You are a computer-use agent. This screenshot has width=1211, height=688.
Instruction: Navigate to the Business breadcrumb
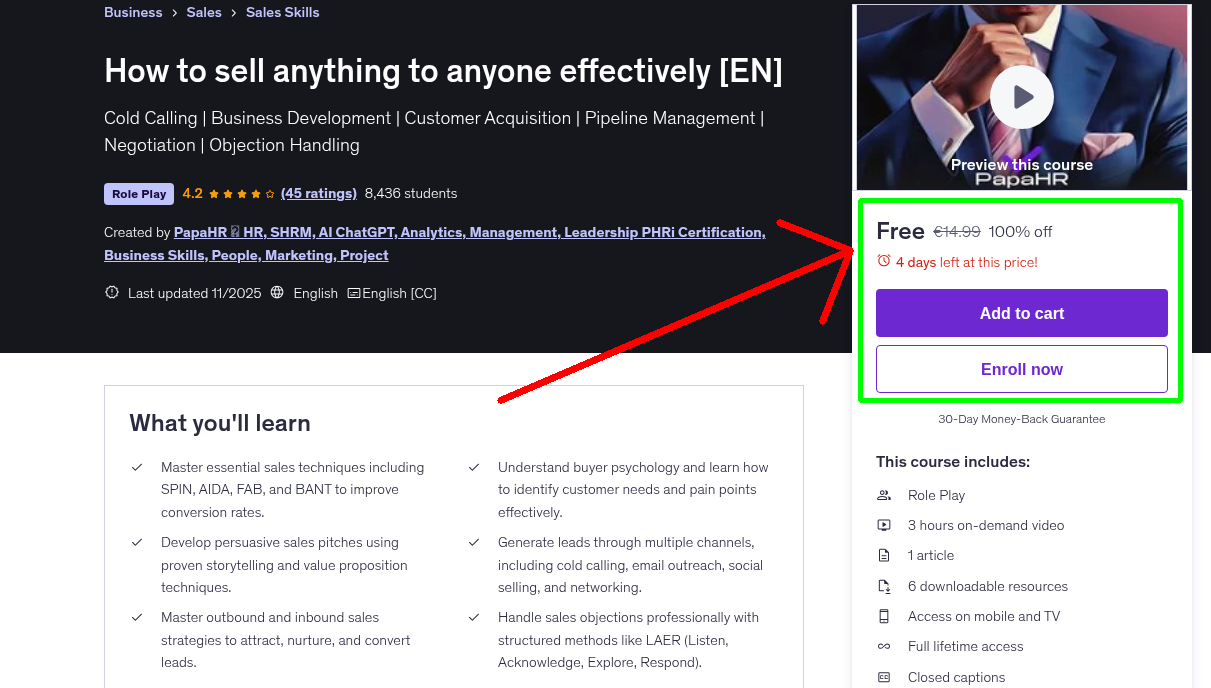click(x=133, y=12)
